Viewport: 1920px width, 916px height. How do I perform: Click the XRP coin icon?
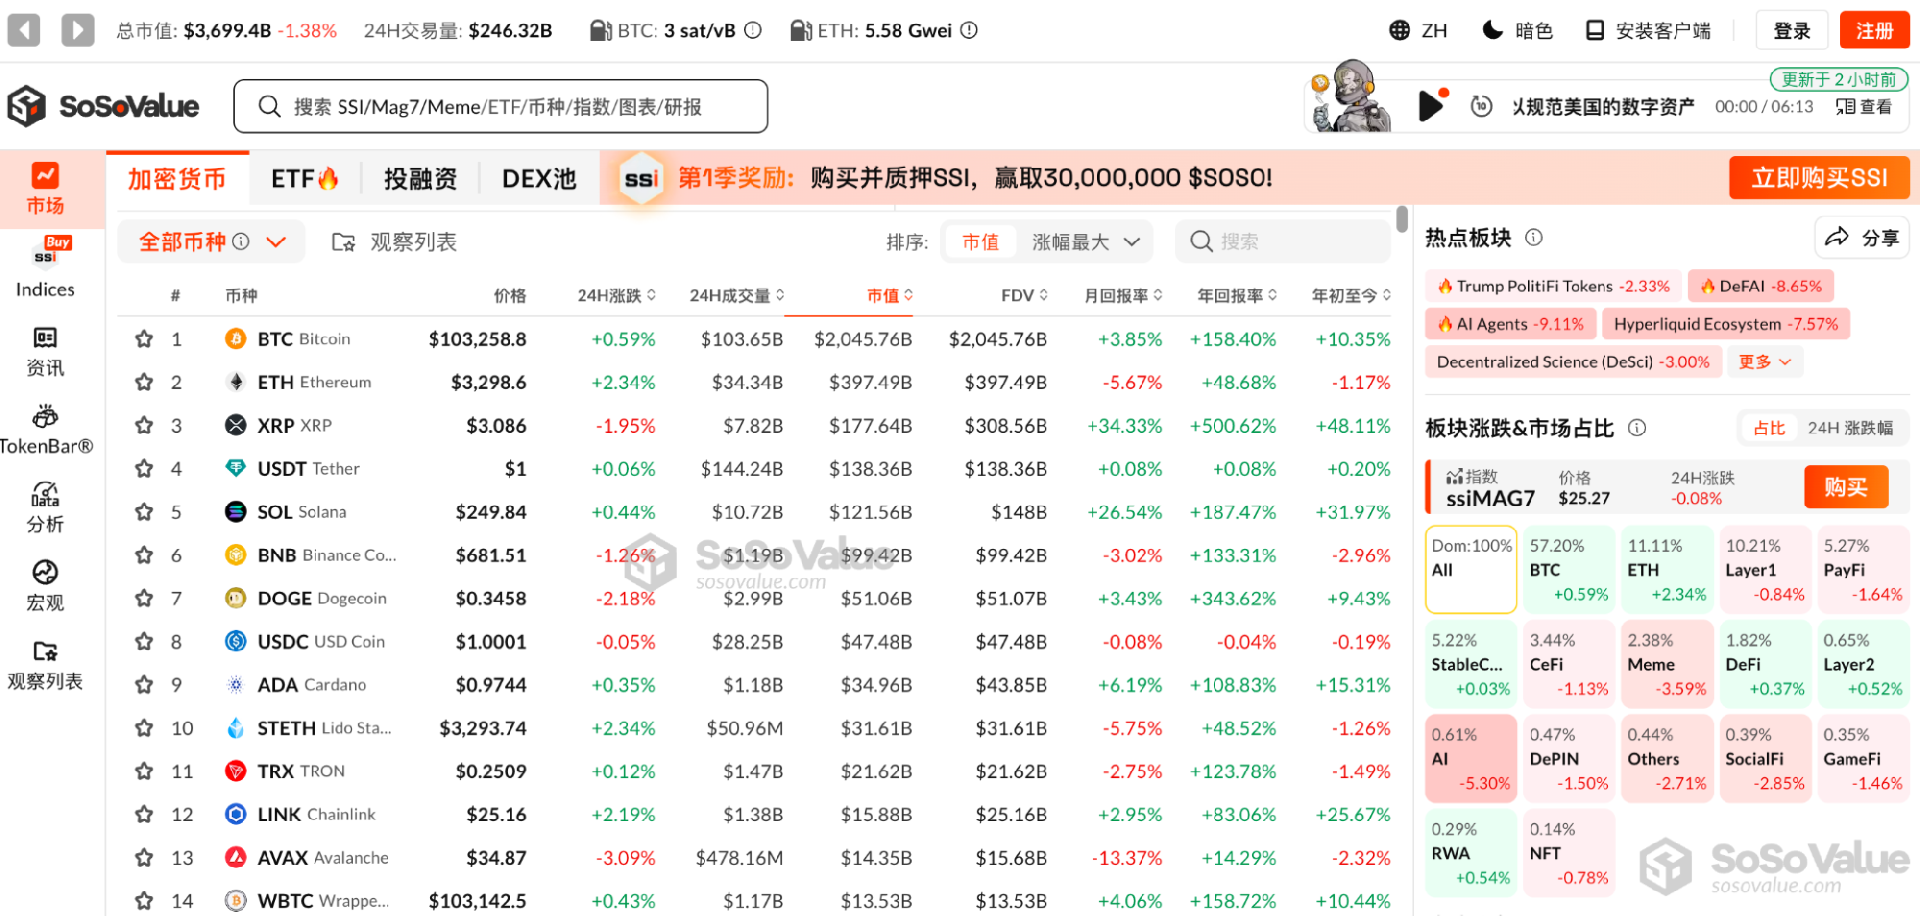(235, 425)
